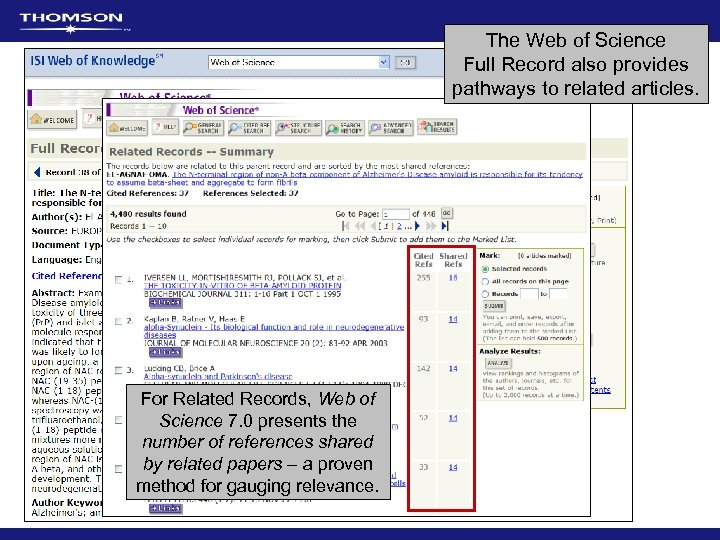Screen dimensions: 720x540
Task: Open the Cited References link in Full Record window
Action: (x=67, y=276)
